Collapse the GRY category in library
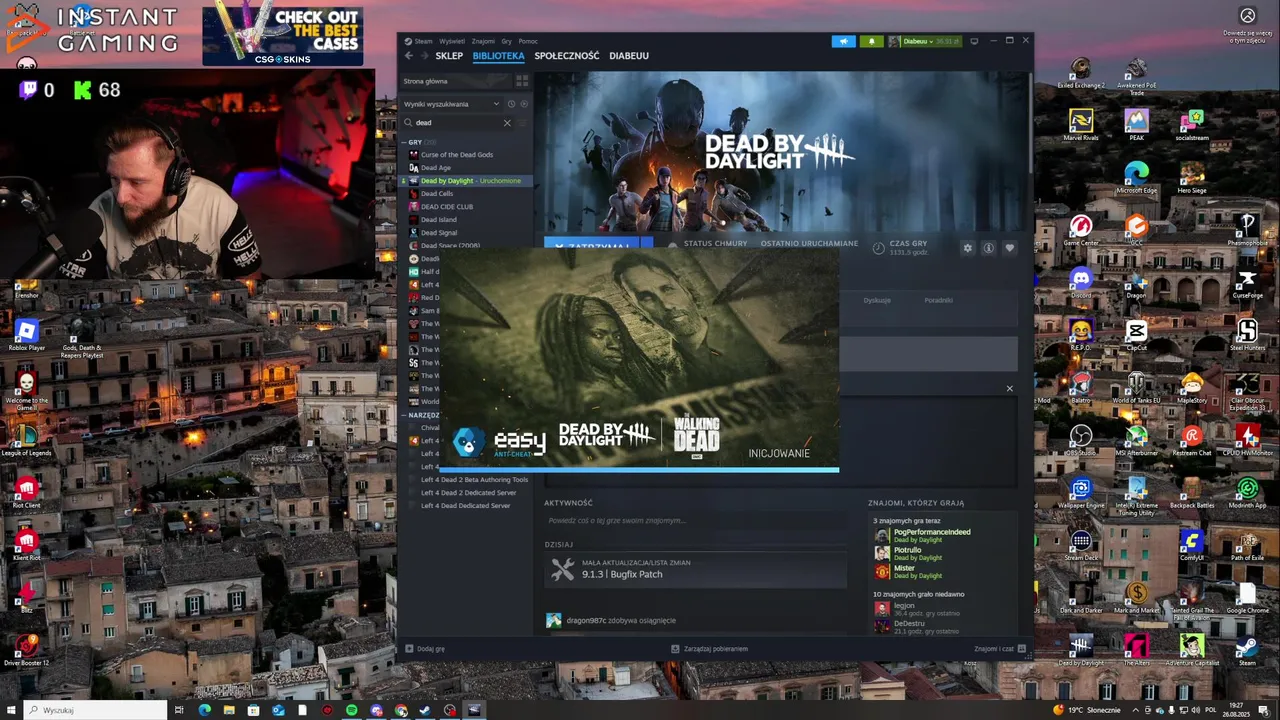Image resolution: width=1280 pixels, height=720 pixels. 404,142
